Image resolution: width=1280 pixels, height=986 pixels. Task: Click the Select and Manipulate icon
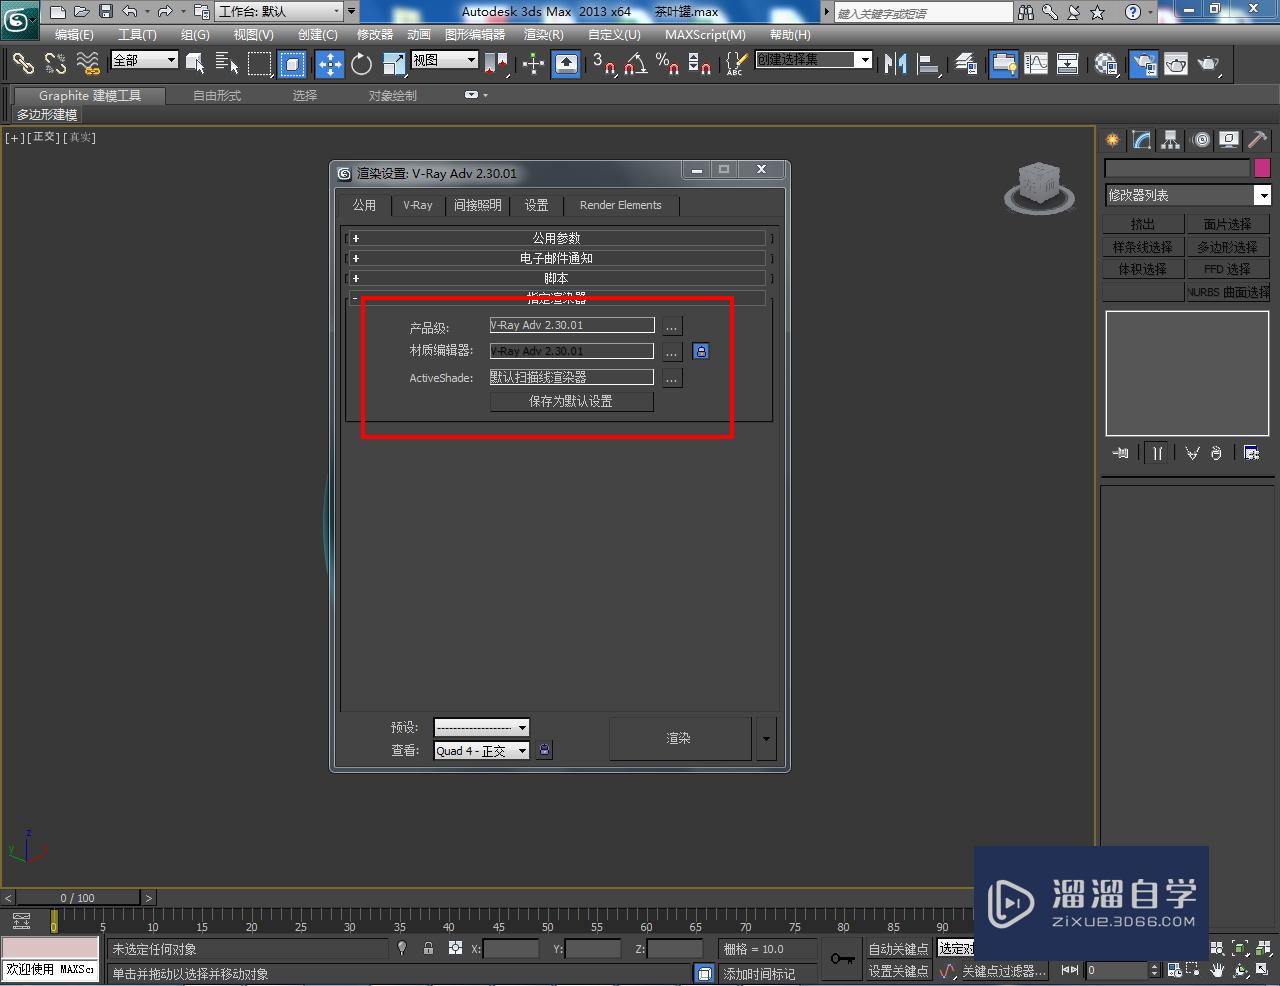(533, 64)
